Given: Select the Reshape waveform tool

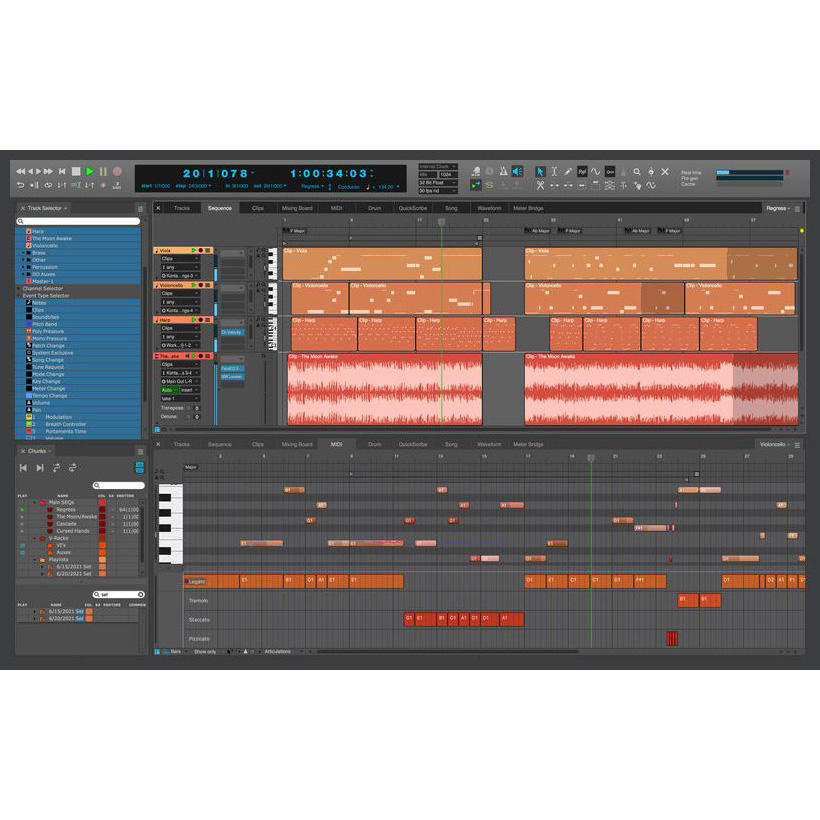Looking at the screenshot, I should tap(596, 172).
